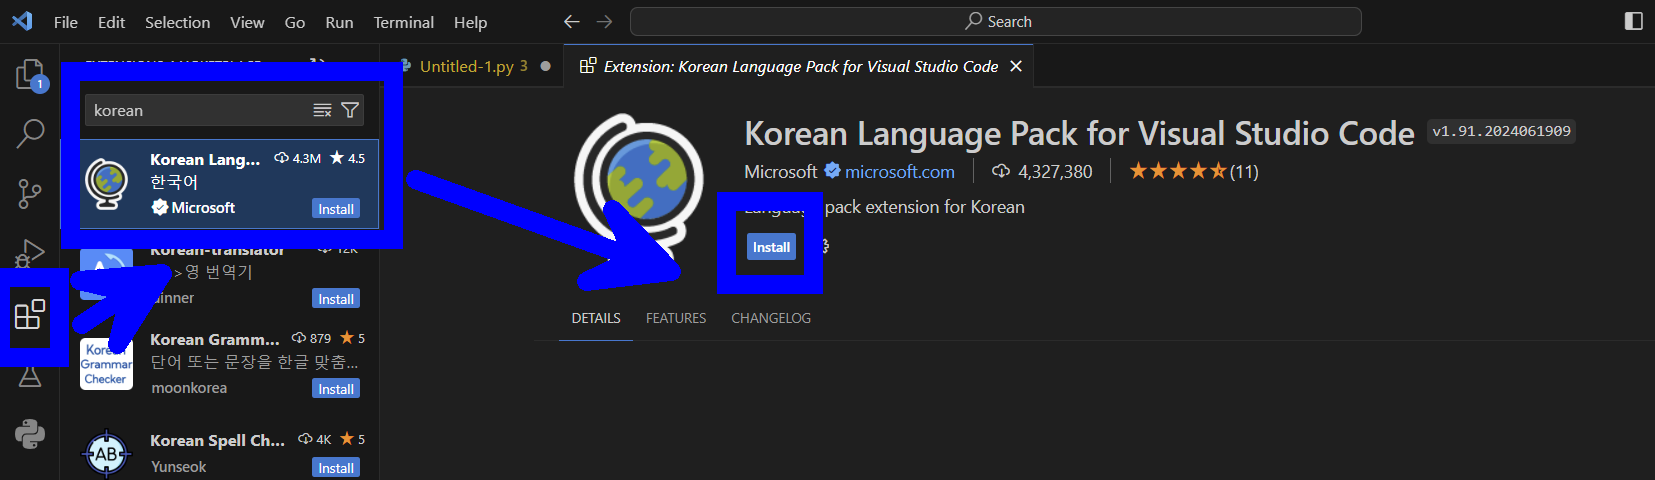Image resolution: width=1655 pixels, height=480 pixels.
Task: Click the Yunseok publisher name
Action: click(178, 467)
